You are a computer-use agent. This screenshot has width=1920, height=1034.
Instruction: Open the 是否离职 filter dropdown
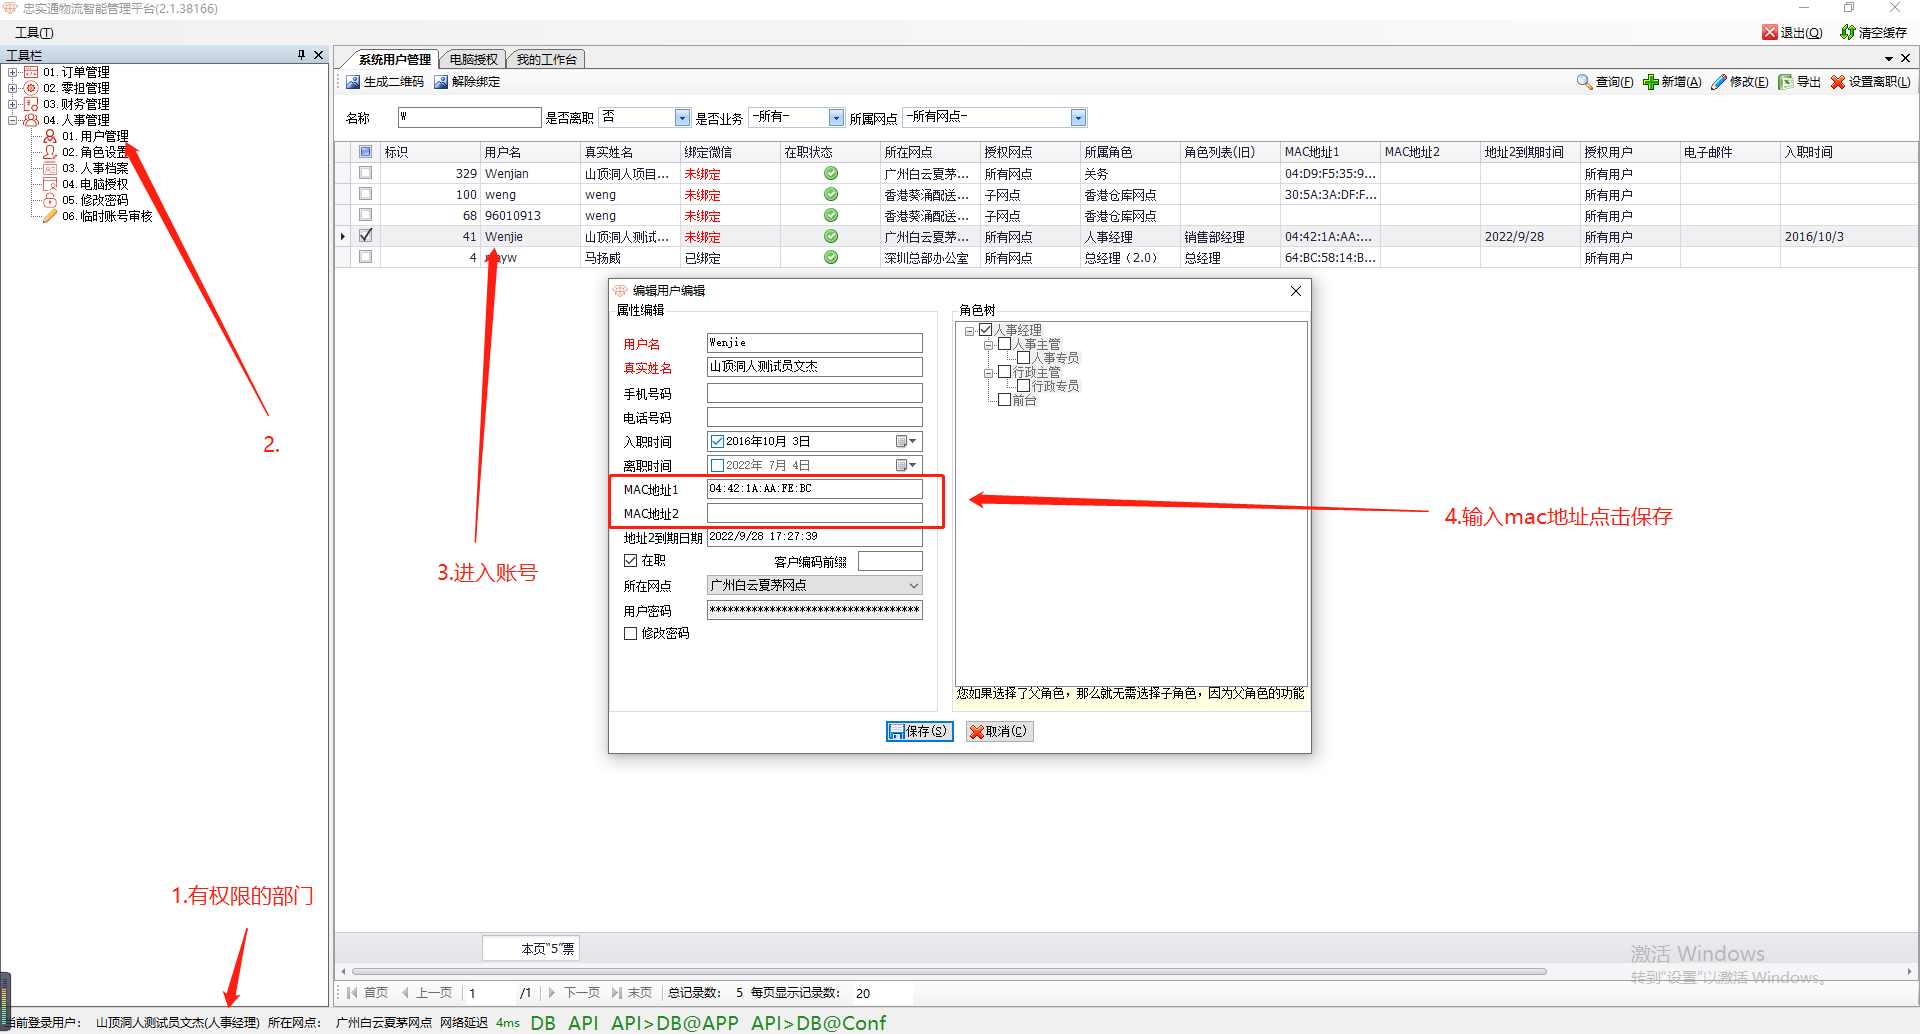[x=682, y=118]
